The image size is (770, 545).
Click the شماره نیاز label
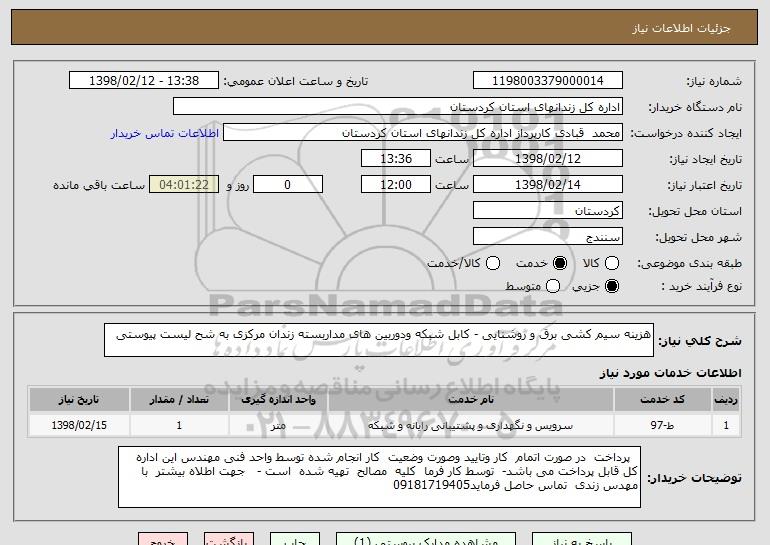pos(714,81)
